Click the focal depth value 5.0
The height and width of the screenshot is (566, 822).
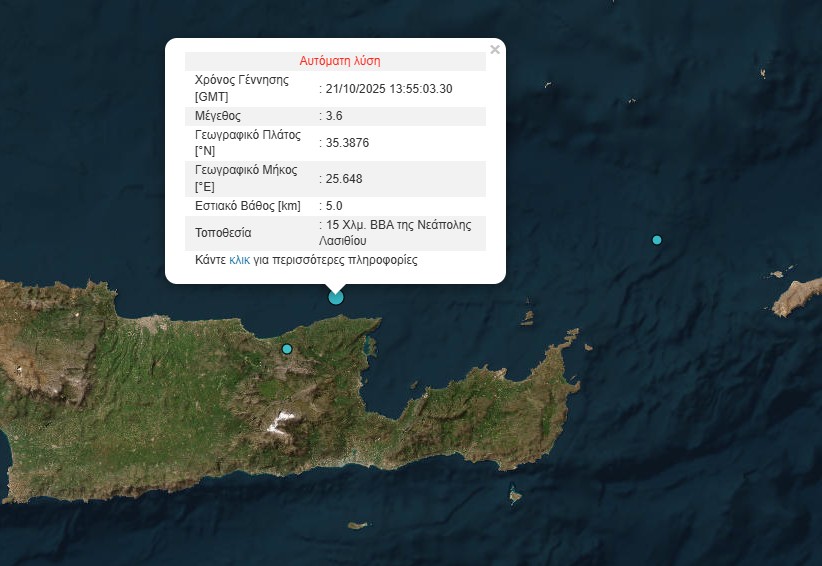[x=334, y=206]
